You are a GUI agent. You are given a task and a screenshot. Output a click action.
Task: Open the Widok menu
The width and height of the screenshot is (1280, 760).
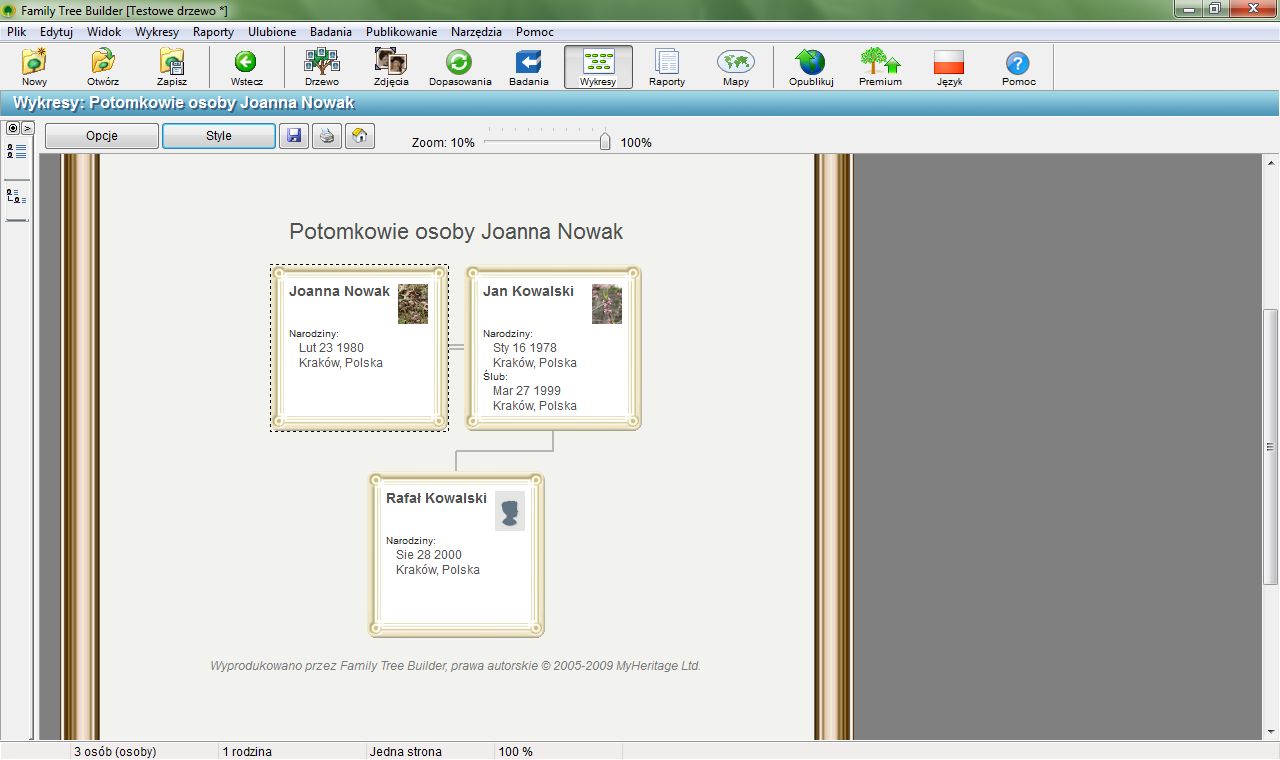104,32
